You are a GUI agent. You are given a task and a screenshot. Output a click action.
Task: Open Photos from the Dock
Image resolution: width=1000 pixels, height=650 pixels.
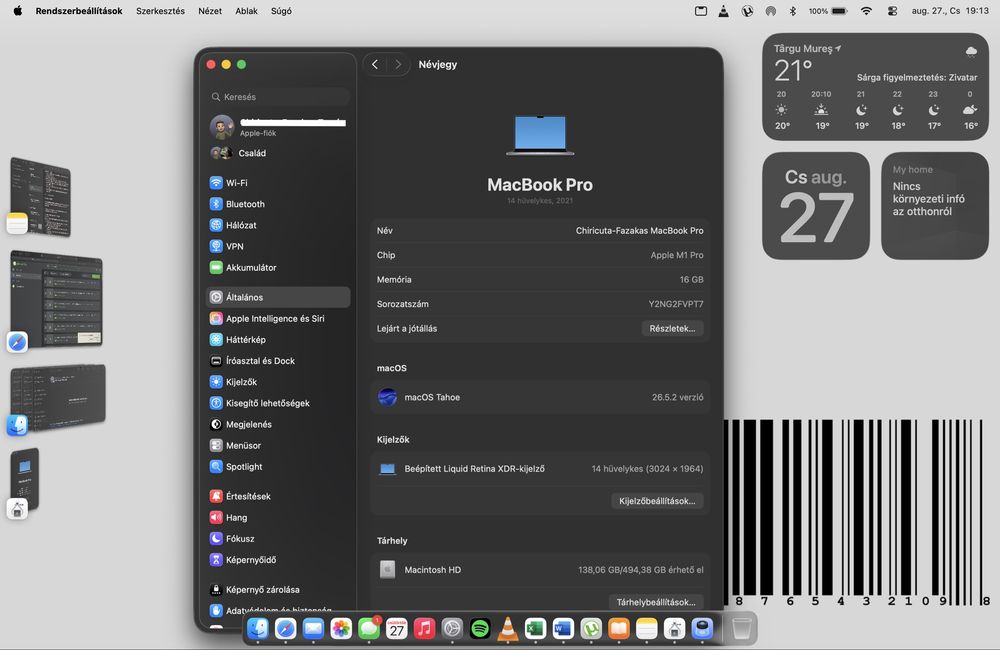pyautogui.click(x=341, y=630)
